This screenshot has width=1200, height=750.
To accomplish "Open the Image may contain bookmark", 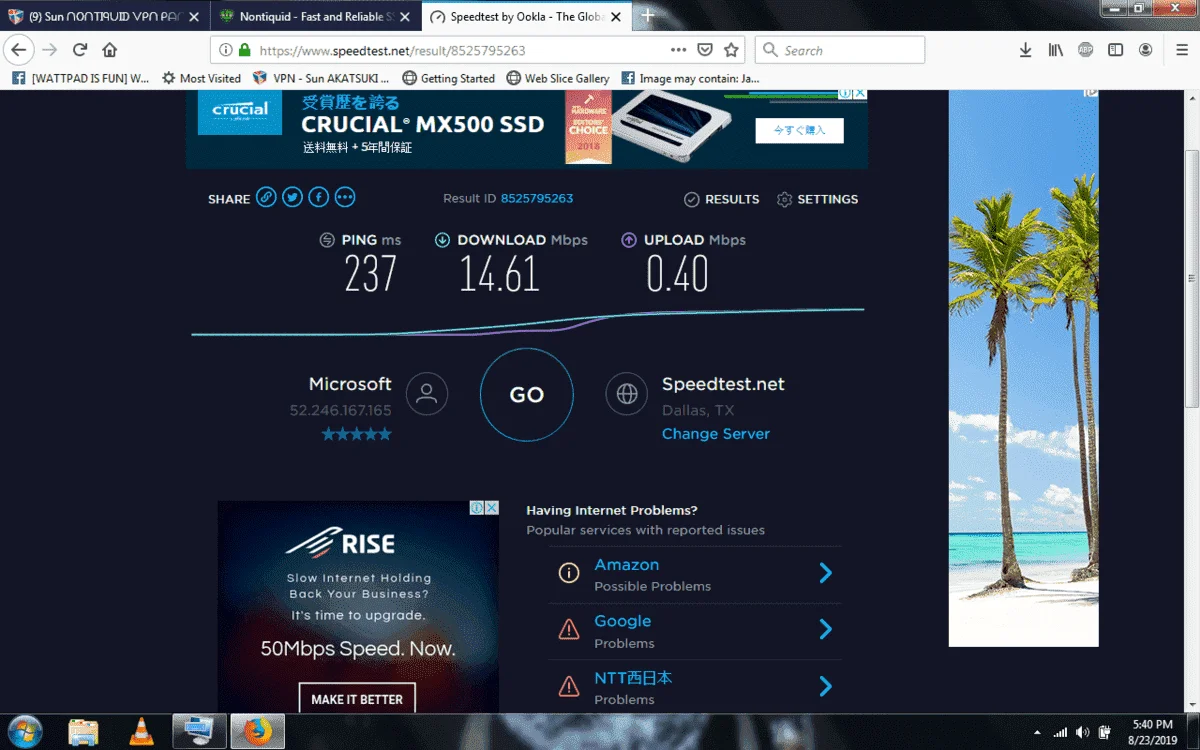I will coord(690,78).
